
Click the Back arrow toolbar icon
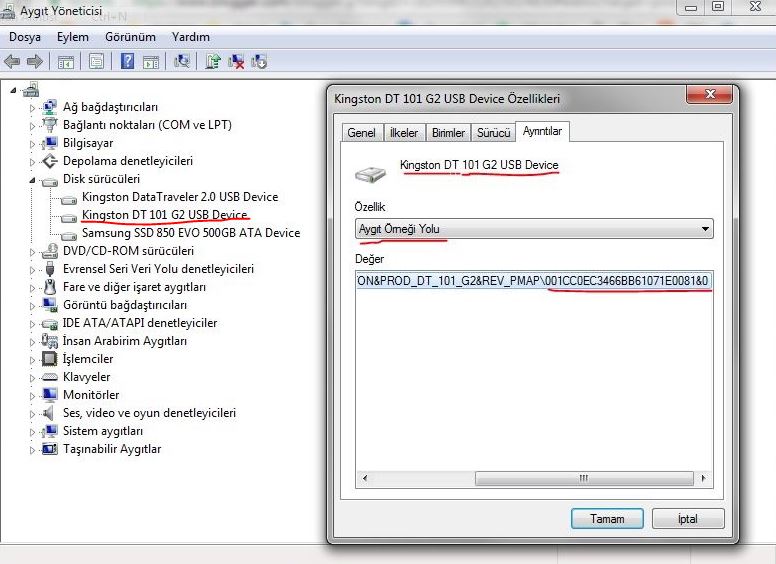(12, 62)
